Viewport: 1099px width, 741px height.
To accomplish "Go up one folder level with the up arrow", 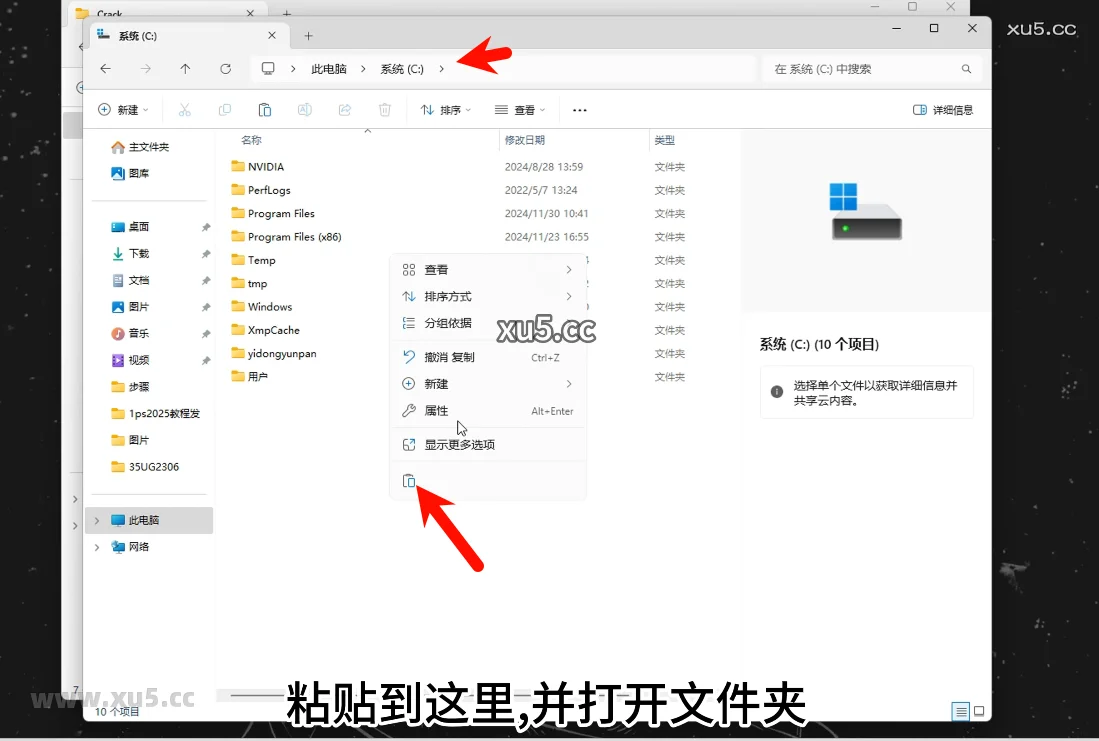I will tap(185, 69).
